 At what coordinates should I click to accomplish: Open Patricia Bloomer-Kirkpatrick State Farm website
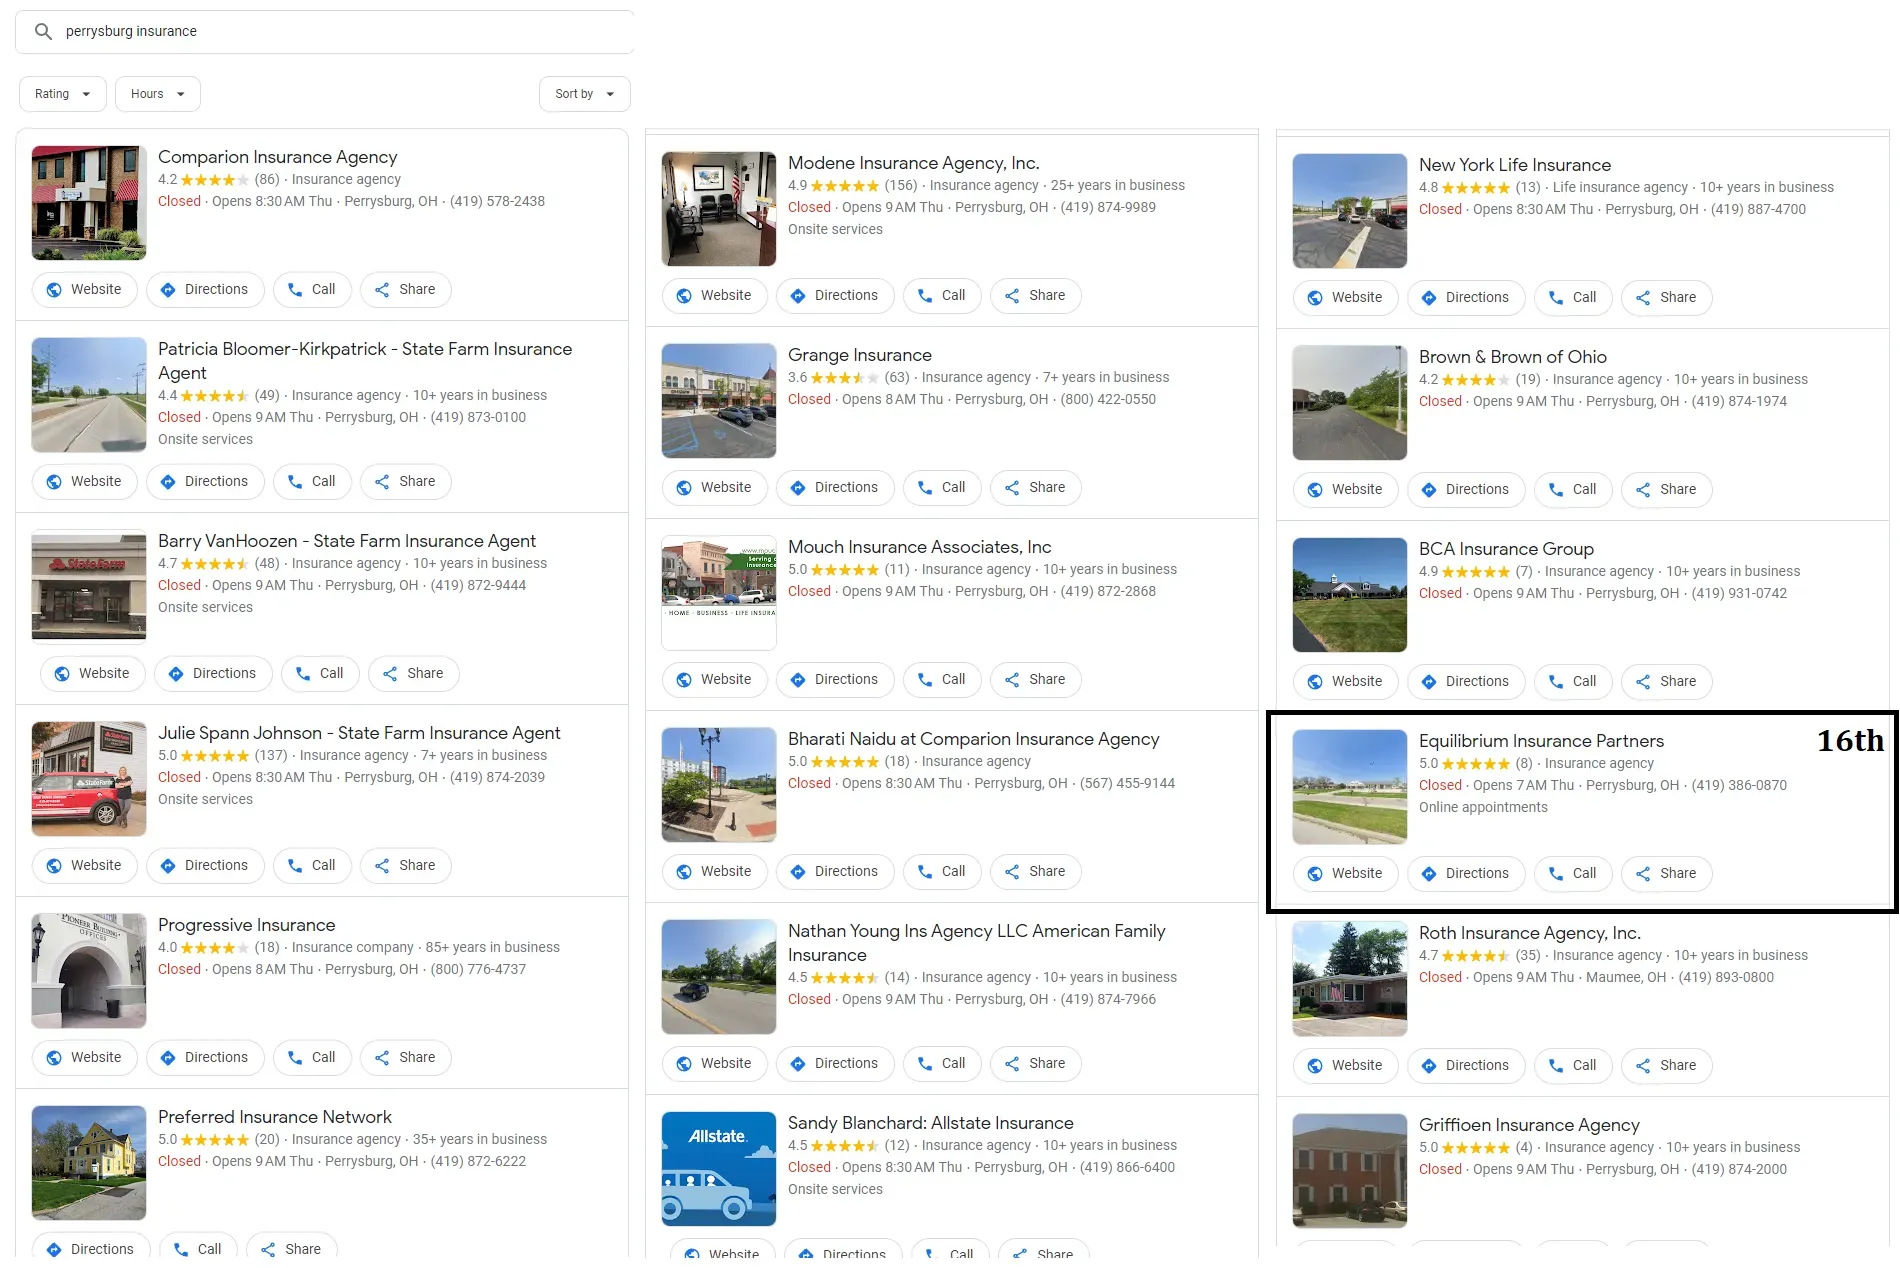pos(84,482)
